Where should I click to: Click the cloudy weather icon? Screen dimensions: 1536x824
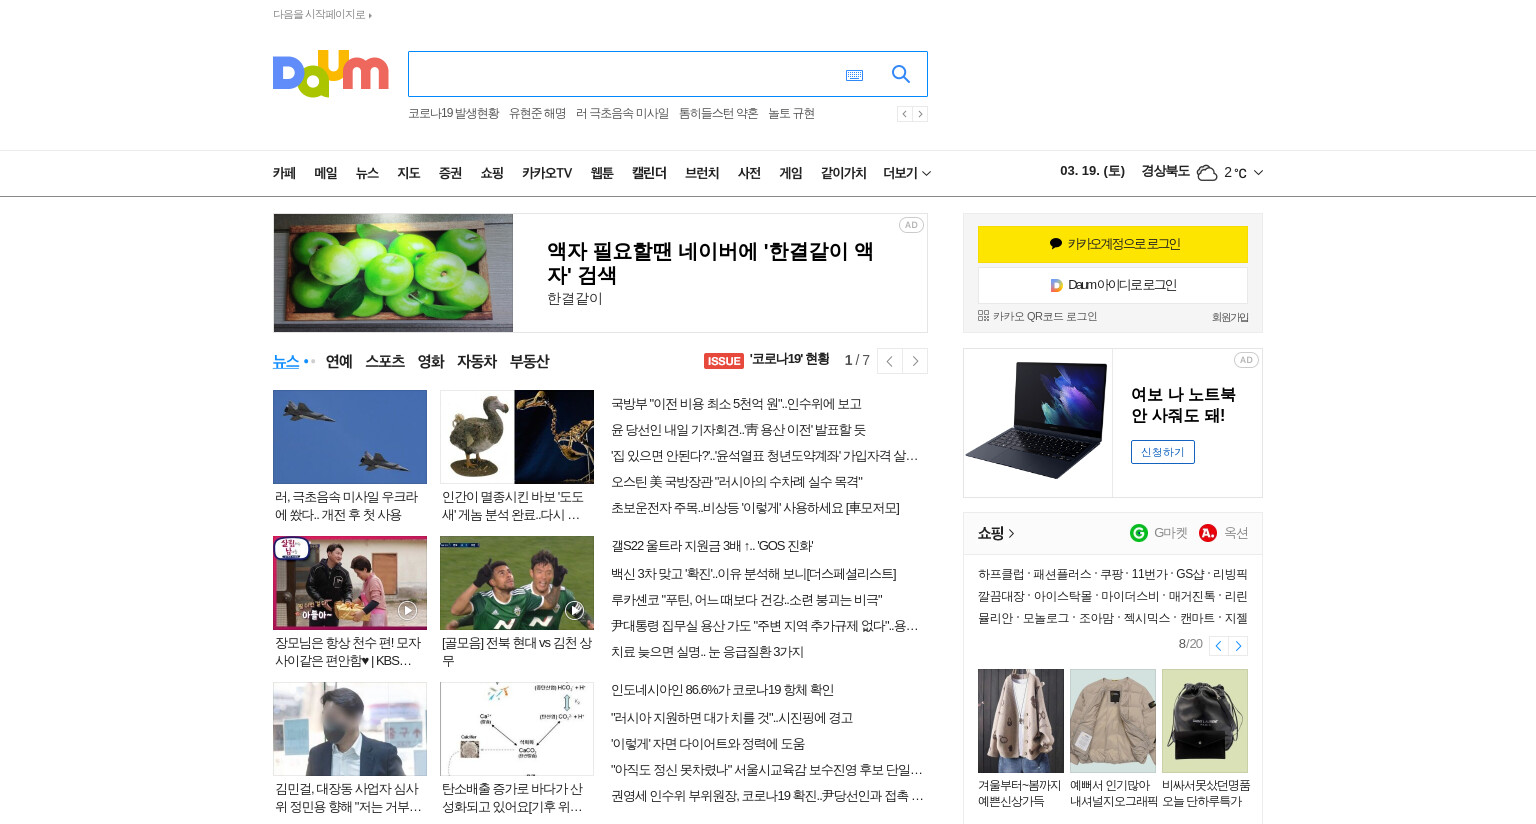tap(1207, 173)
